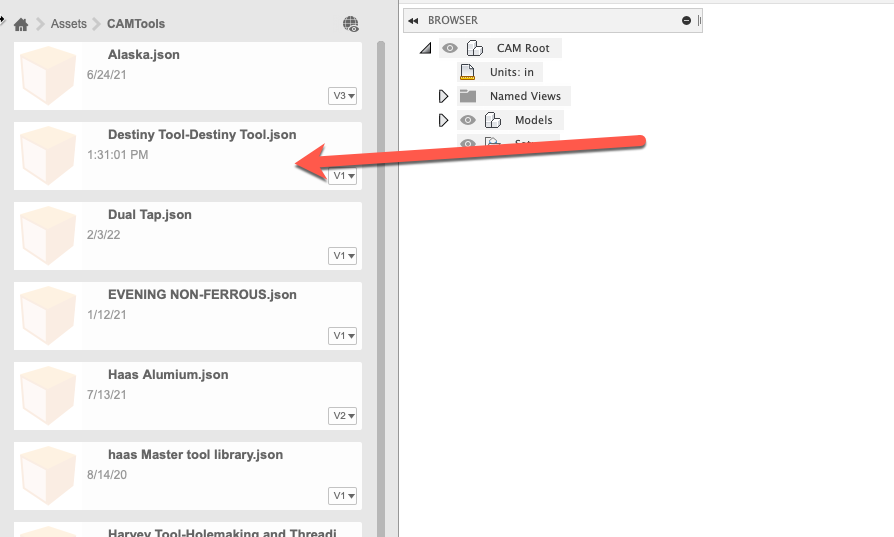Click the 2/3/22 date text

pos(103,235)
